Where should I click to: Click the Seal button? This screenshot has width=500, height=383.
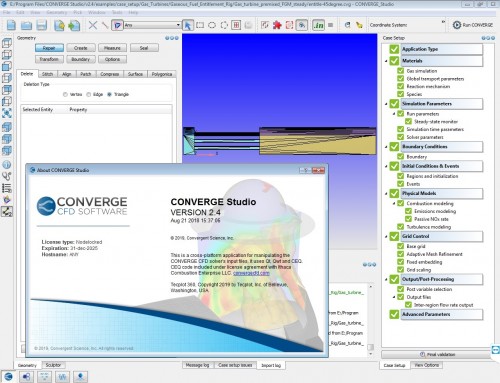point(144,48)
